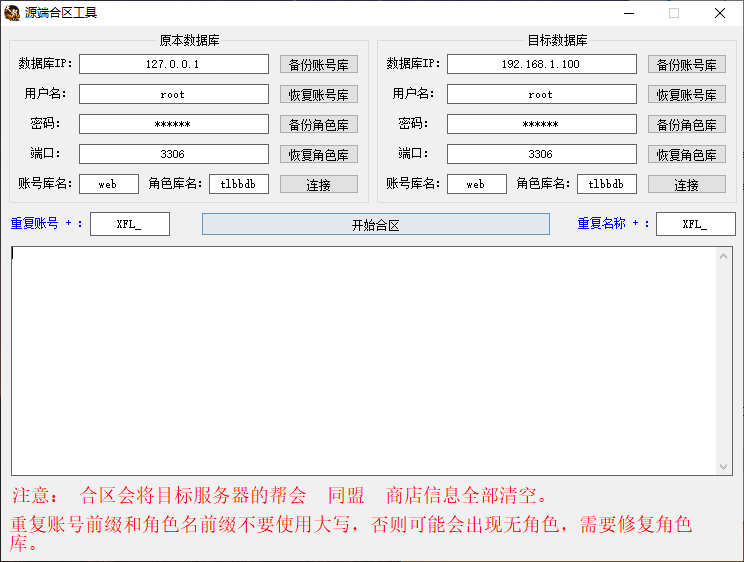Click log scrollbar down arrow
Viewport: 744px width, 562px height.
click(724, 467)
